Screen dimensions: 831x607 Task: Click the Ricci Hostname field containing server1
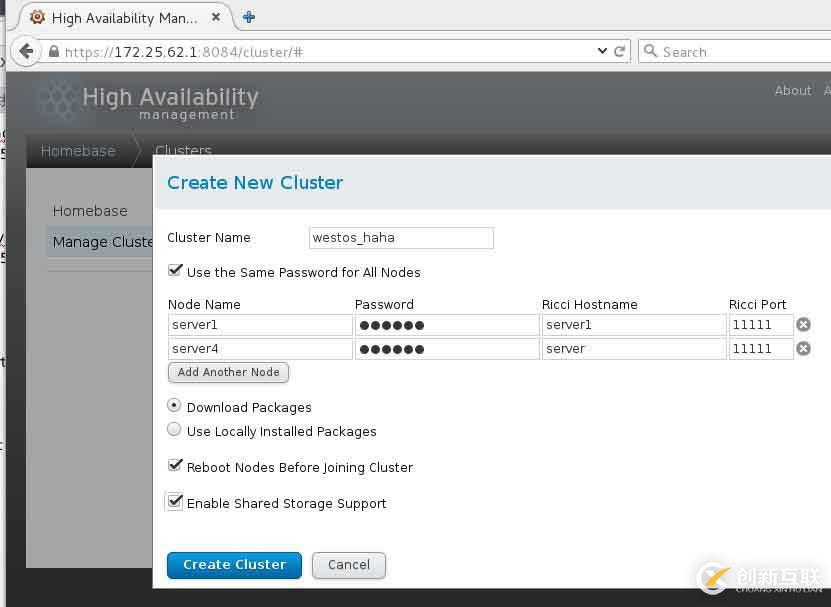click(x=634, y=325)
